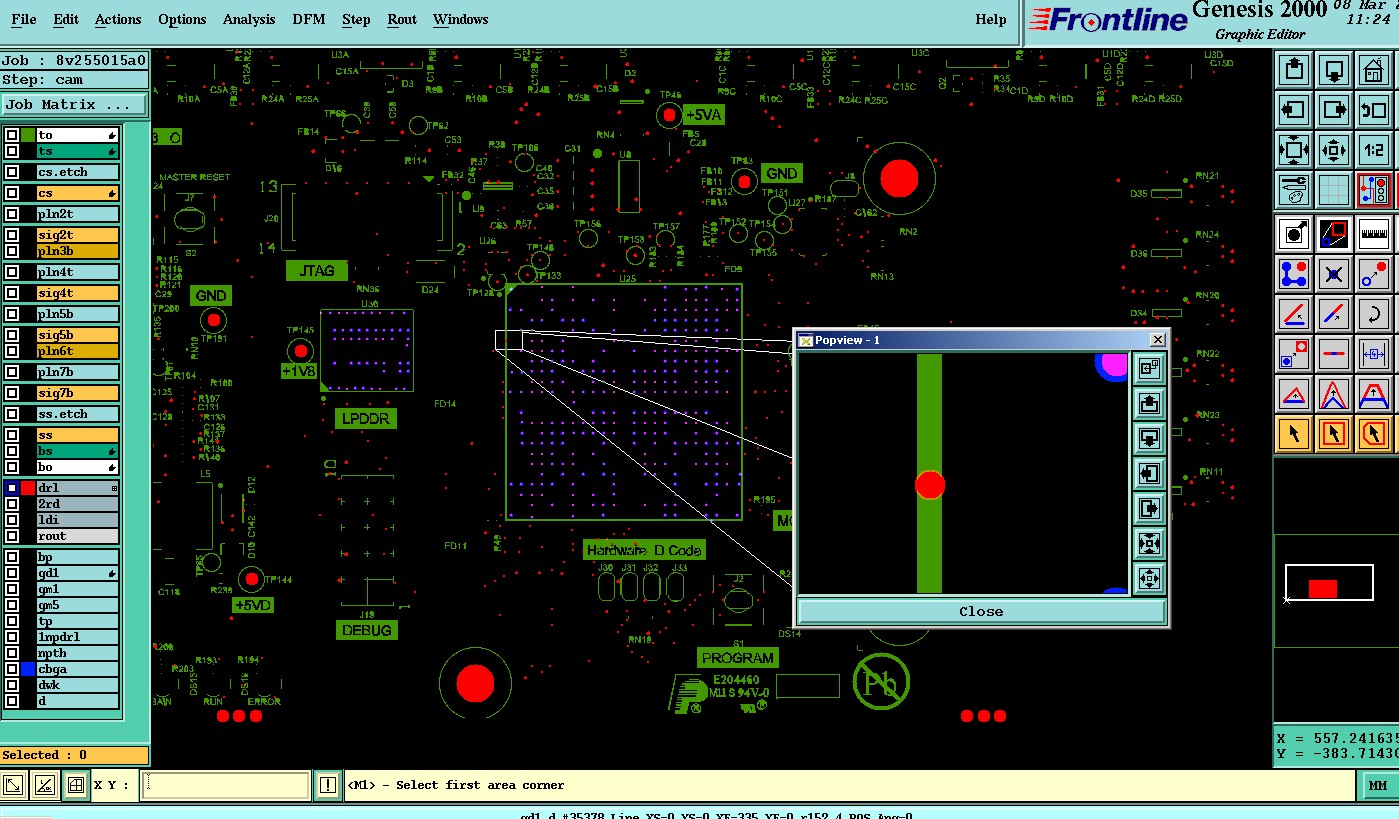This screenshot has height=819, width=1399.
Task: Click the X Y coordinate input field
Action: (x=225, y=785)
